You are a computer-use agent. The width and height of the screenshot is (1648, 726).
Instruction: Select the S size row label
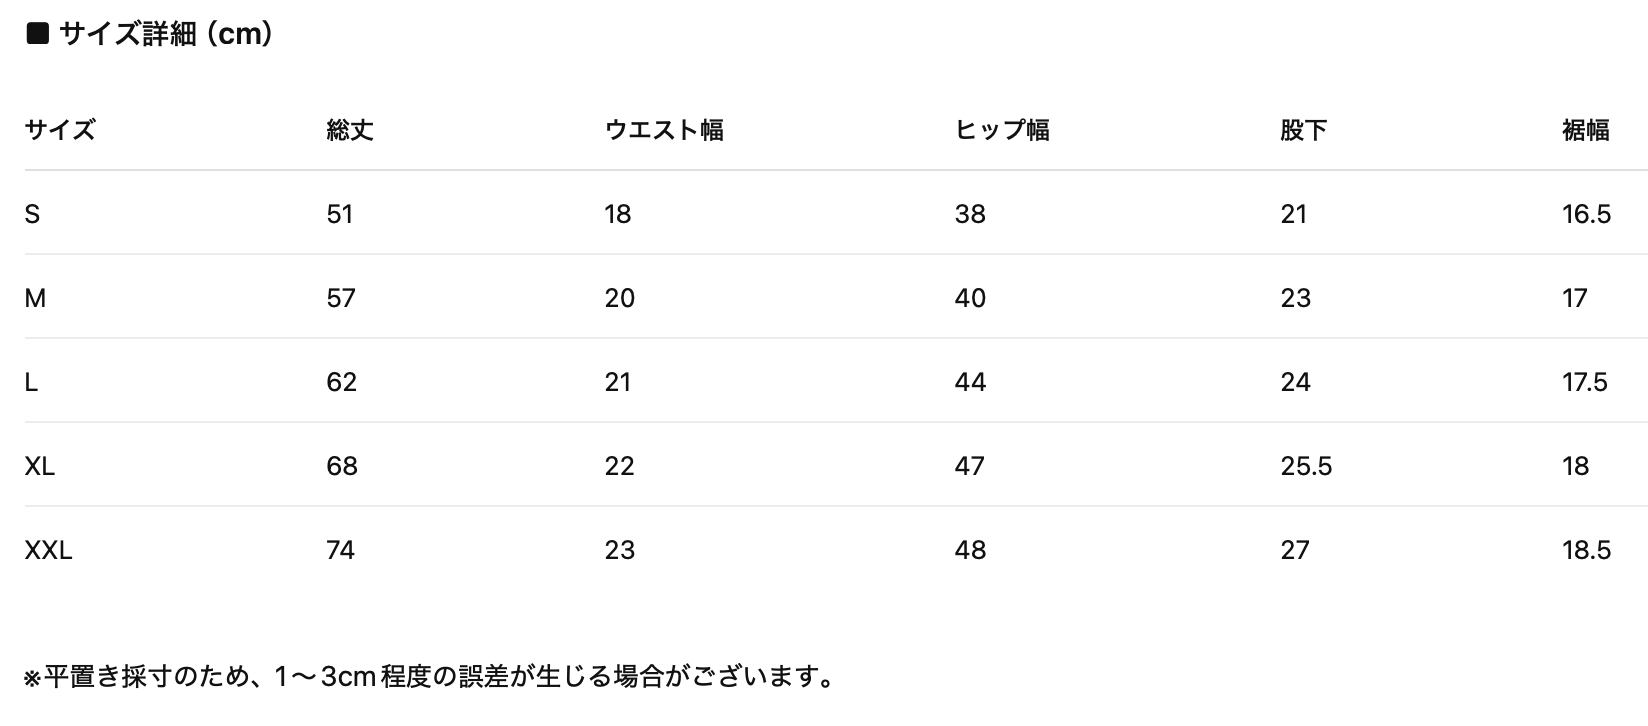32,214
